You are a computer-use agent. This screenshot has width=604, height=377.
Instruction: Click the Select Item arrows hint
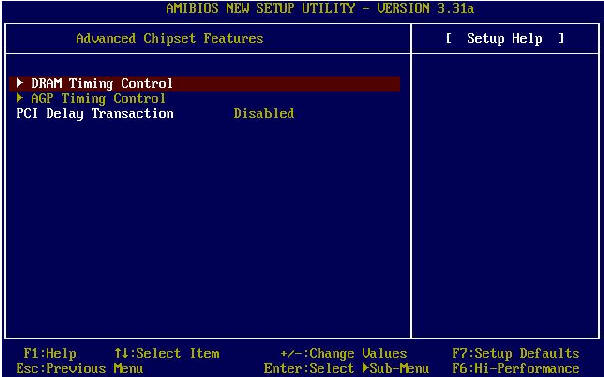pos(167,354)
